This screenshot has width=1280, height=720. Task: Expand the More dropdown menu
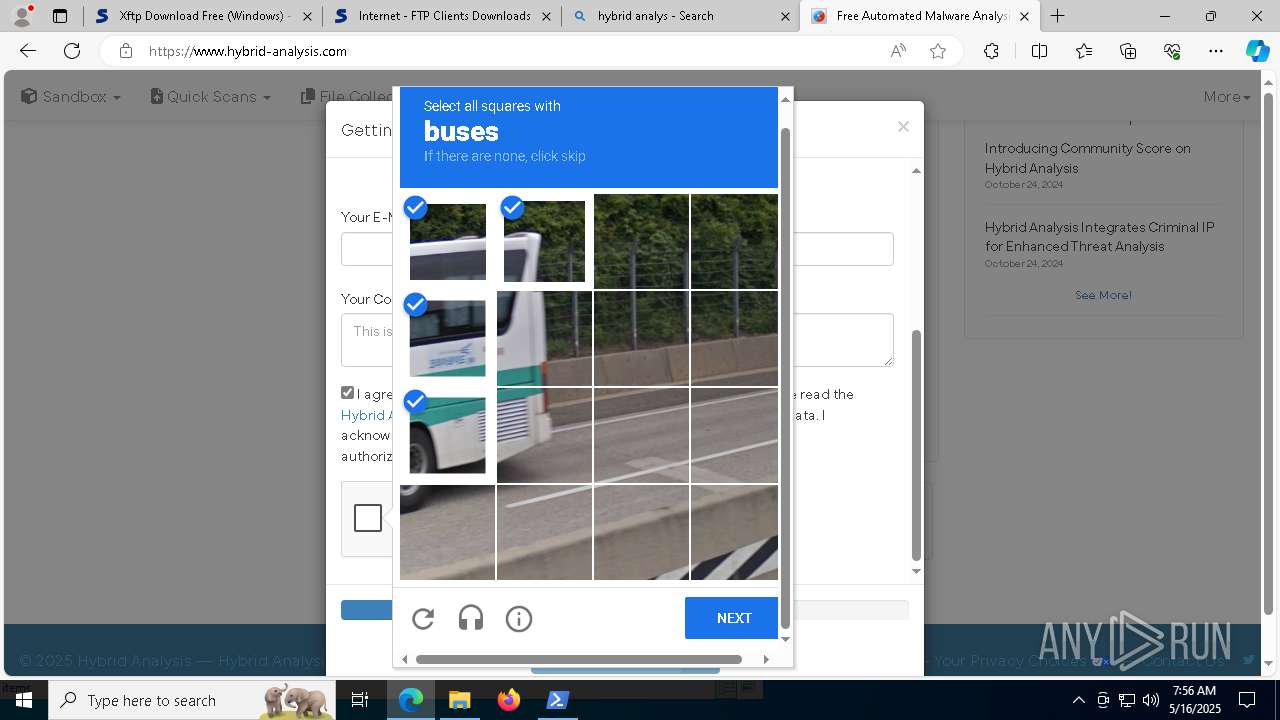tap(1227, 97)
